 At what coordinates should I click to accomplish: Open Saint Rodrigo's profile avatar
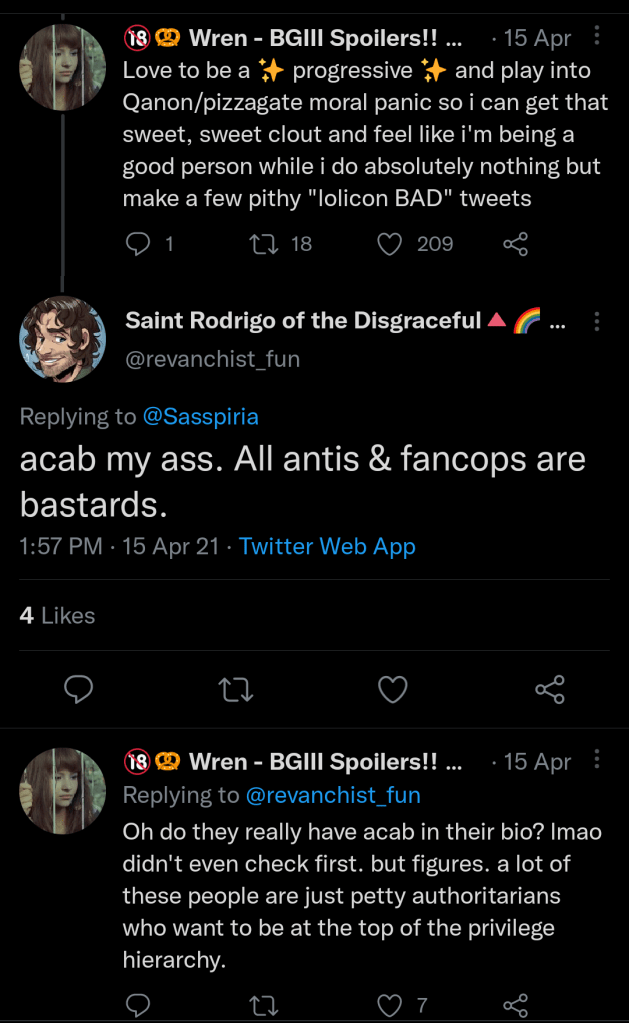[62, 339]
